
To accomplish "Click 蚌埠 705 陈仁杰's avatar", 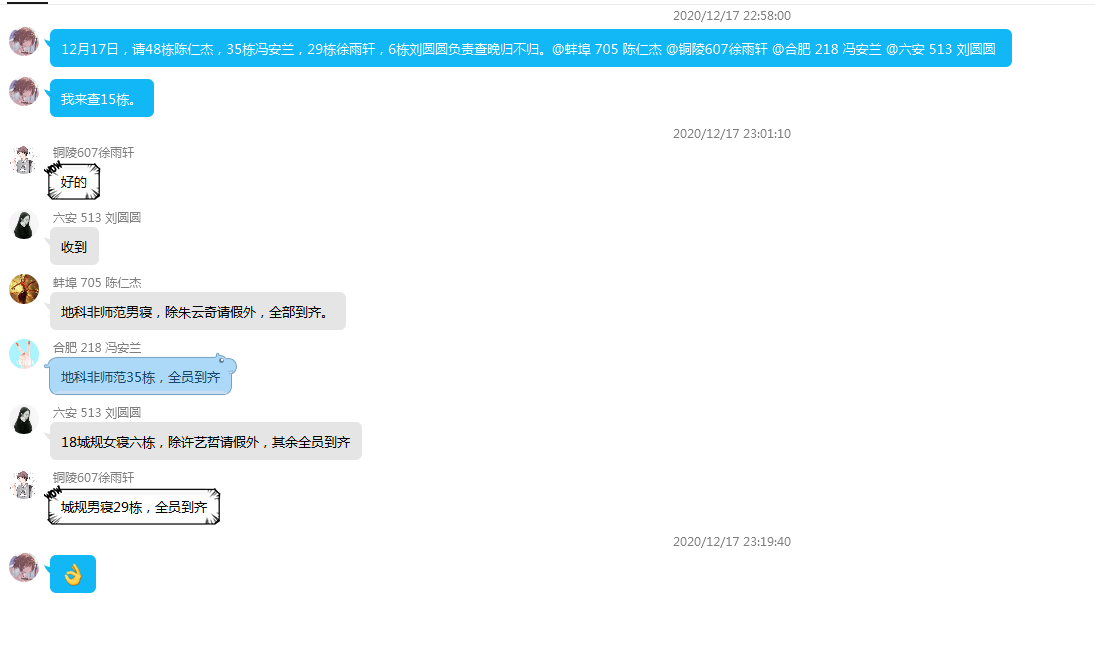I will click(24, 289).
